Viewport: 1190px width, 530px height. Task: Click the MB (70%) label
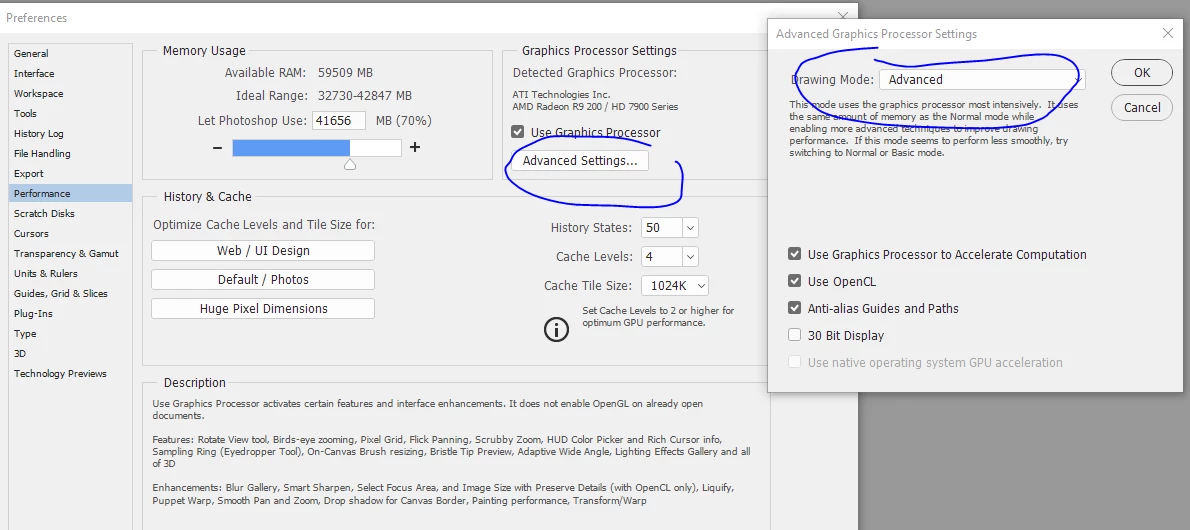(404, 121)
